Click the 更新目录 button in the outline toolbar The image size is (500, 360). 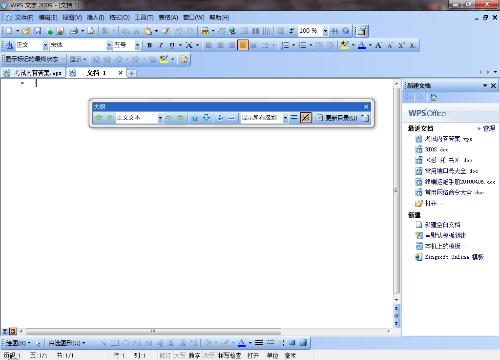coord(337,118)
